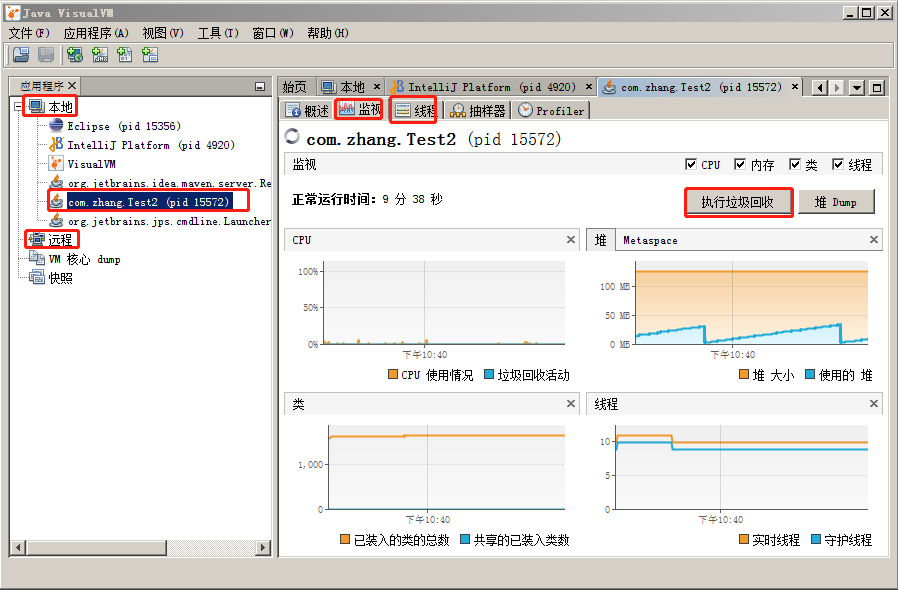Close the CPU chart panel
Screen dimensions: 898x590
click(571, 239)
